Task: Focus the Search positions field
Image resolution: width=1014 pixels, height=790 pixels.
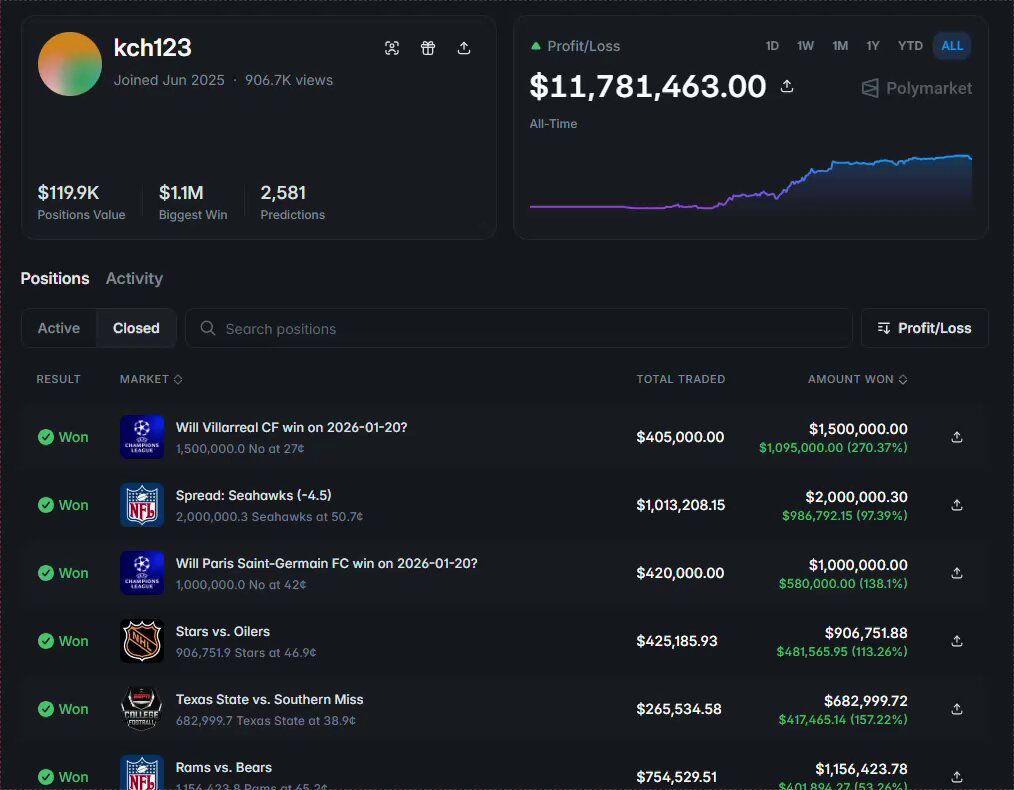Action: (519, 328)
